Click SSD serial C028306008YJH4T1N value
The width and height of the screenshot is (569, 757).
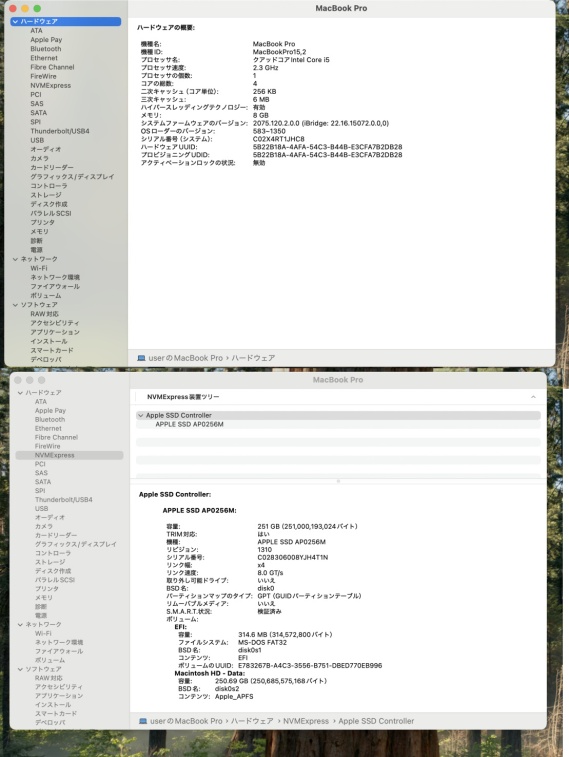[293, 558]
